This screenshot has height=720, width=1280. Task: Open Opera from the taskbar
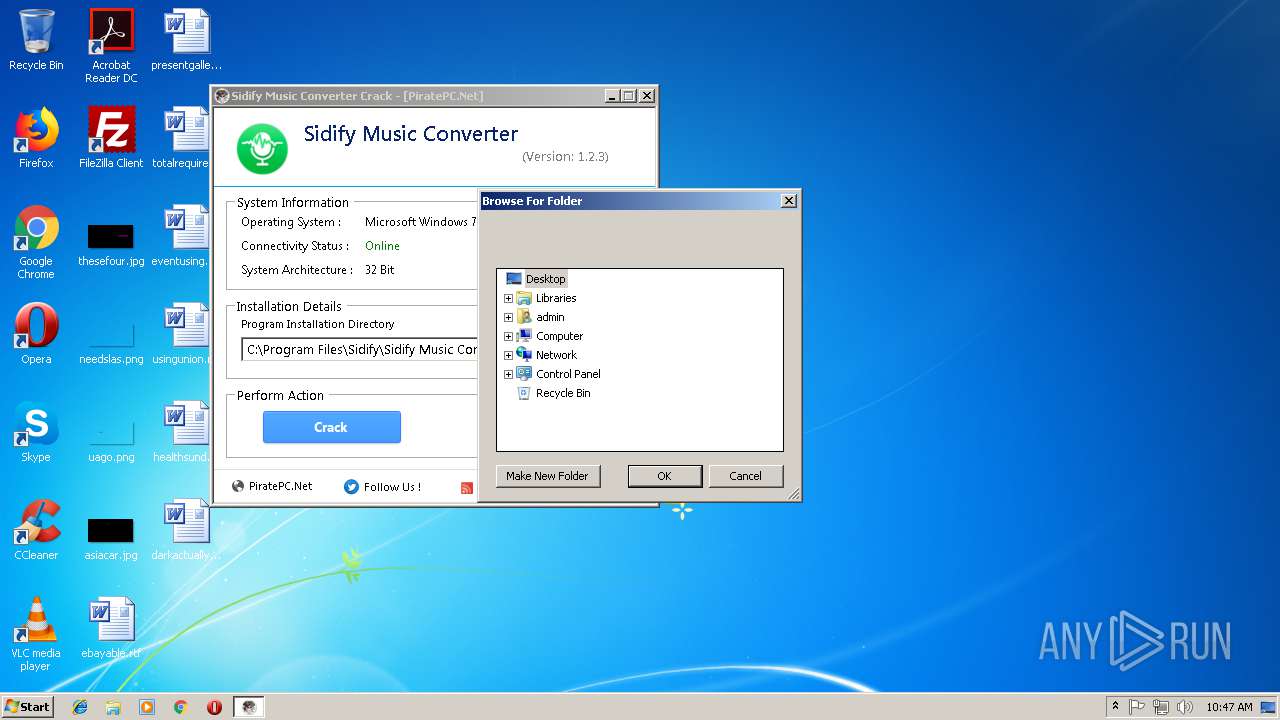214,707
